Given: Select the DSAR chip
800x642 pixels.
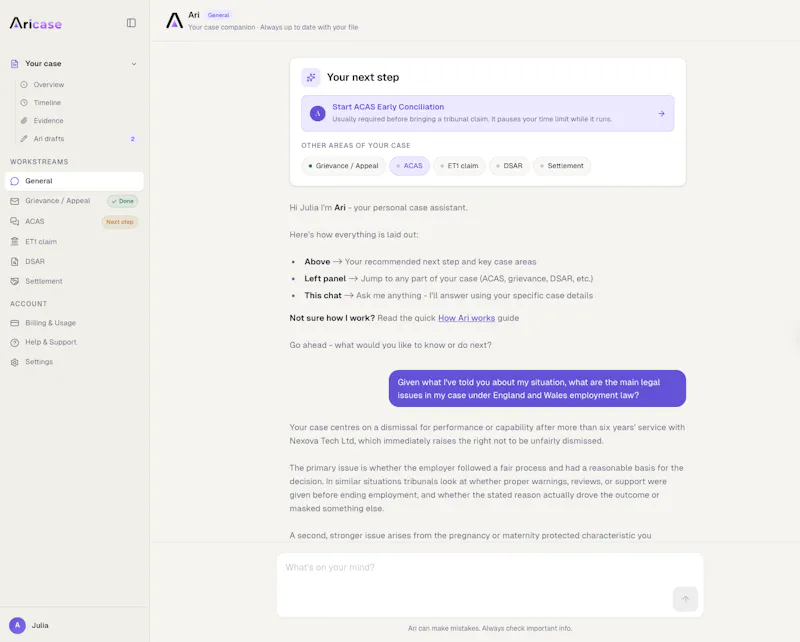Looking at the screenshot, I should pyautogui.click(x=509, y=166).
